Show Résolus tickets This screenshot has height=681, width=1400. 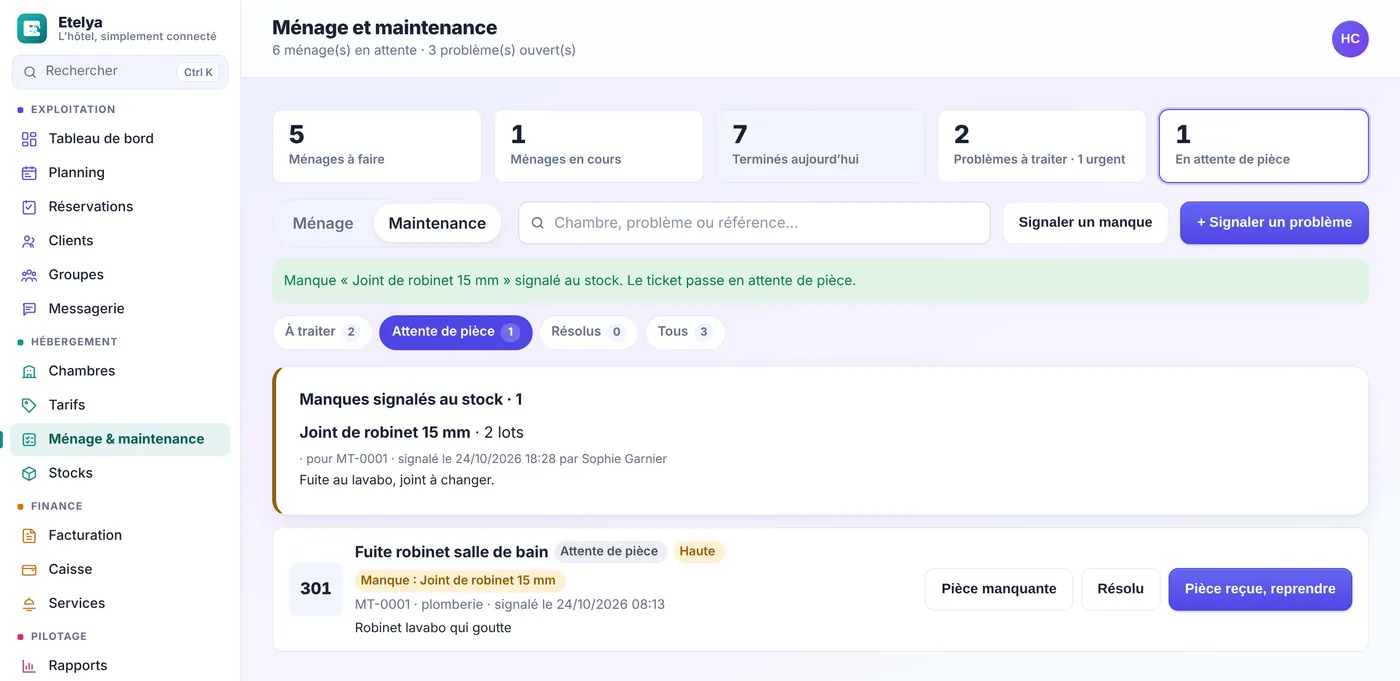(589, 332)
